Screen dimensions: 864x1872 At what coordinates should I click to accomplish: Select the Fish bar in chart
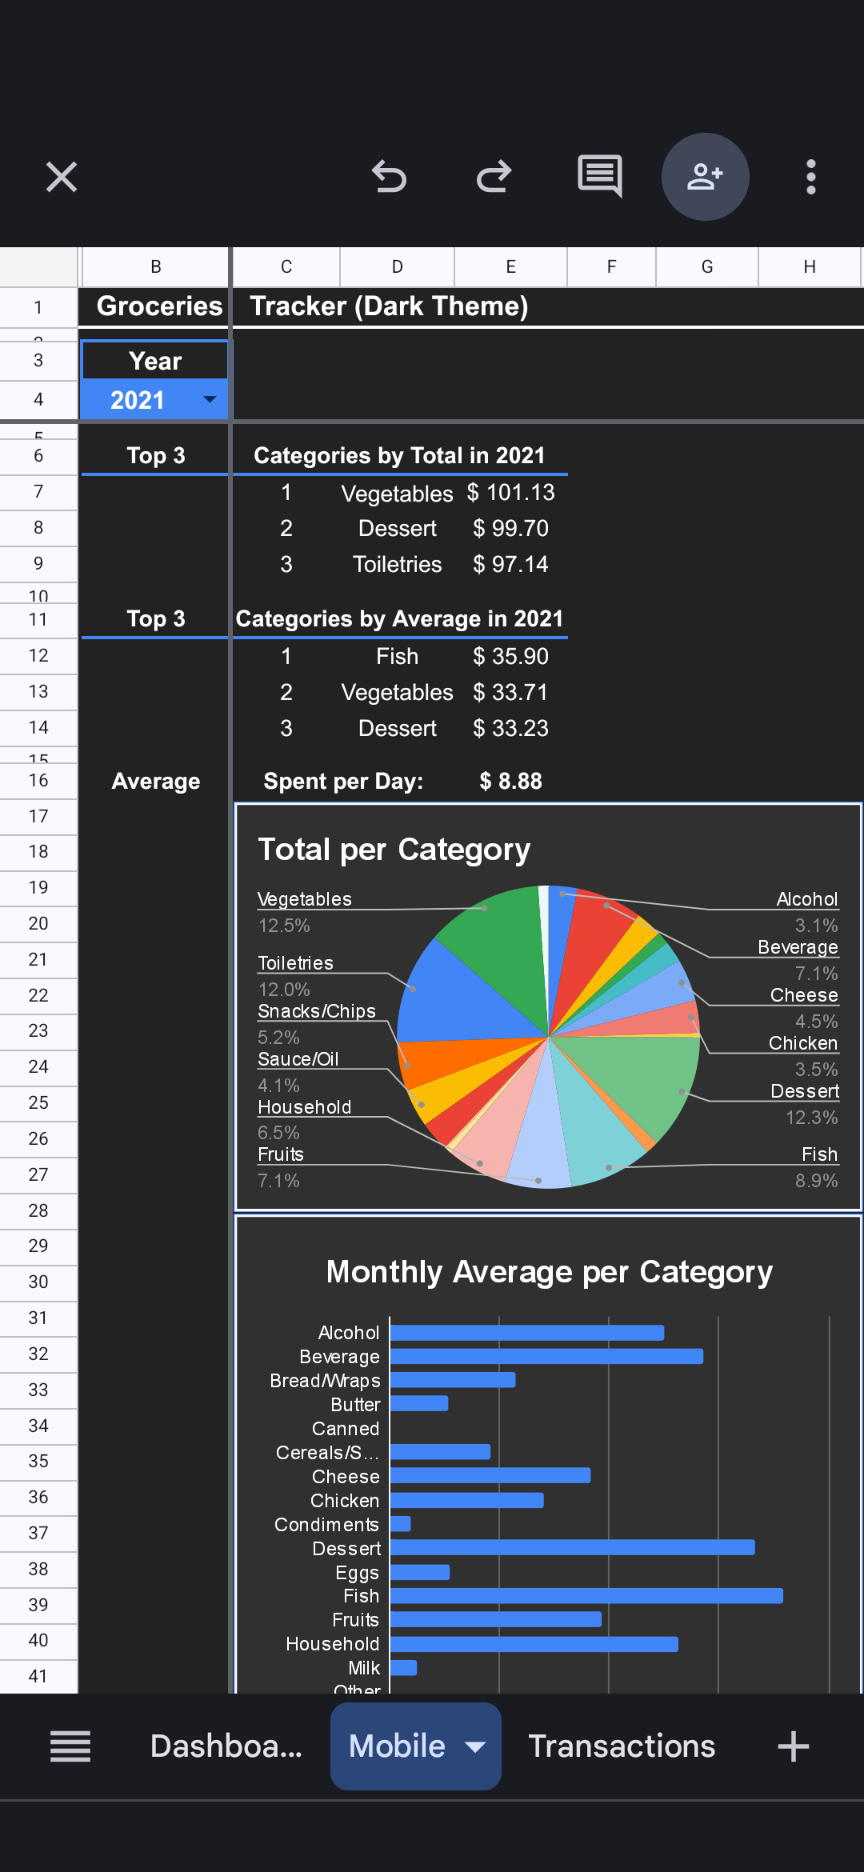point(585,1596)
